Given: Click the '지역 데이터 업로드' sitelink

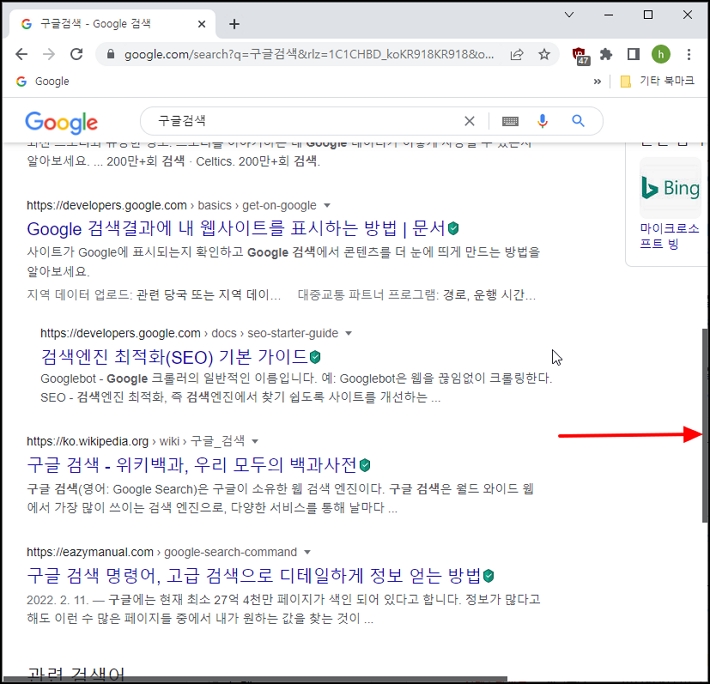Looking at the screenshot, I should tap(79, 295).
